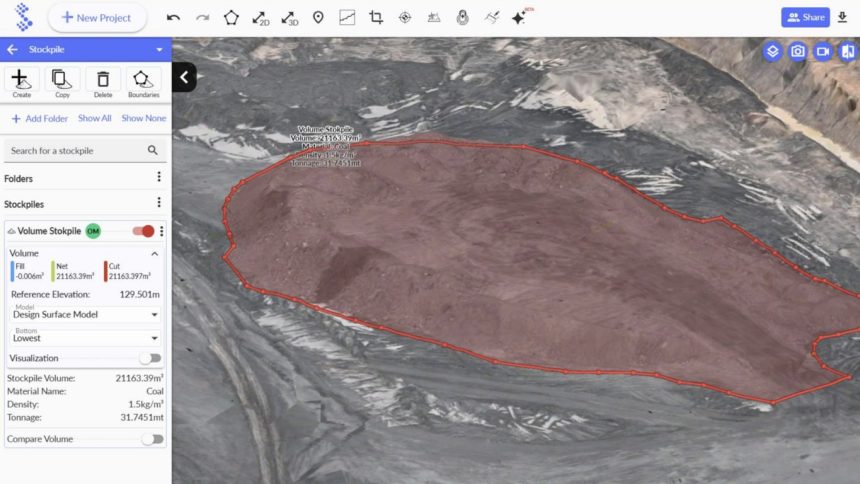Choose the location marker pin tool
The height and width of the screenshot is (484, 860).
point(318,17)
